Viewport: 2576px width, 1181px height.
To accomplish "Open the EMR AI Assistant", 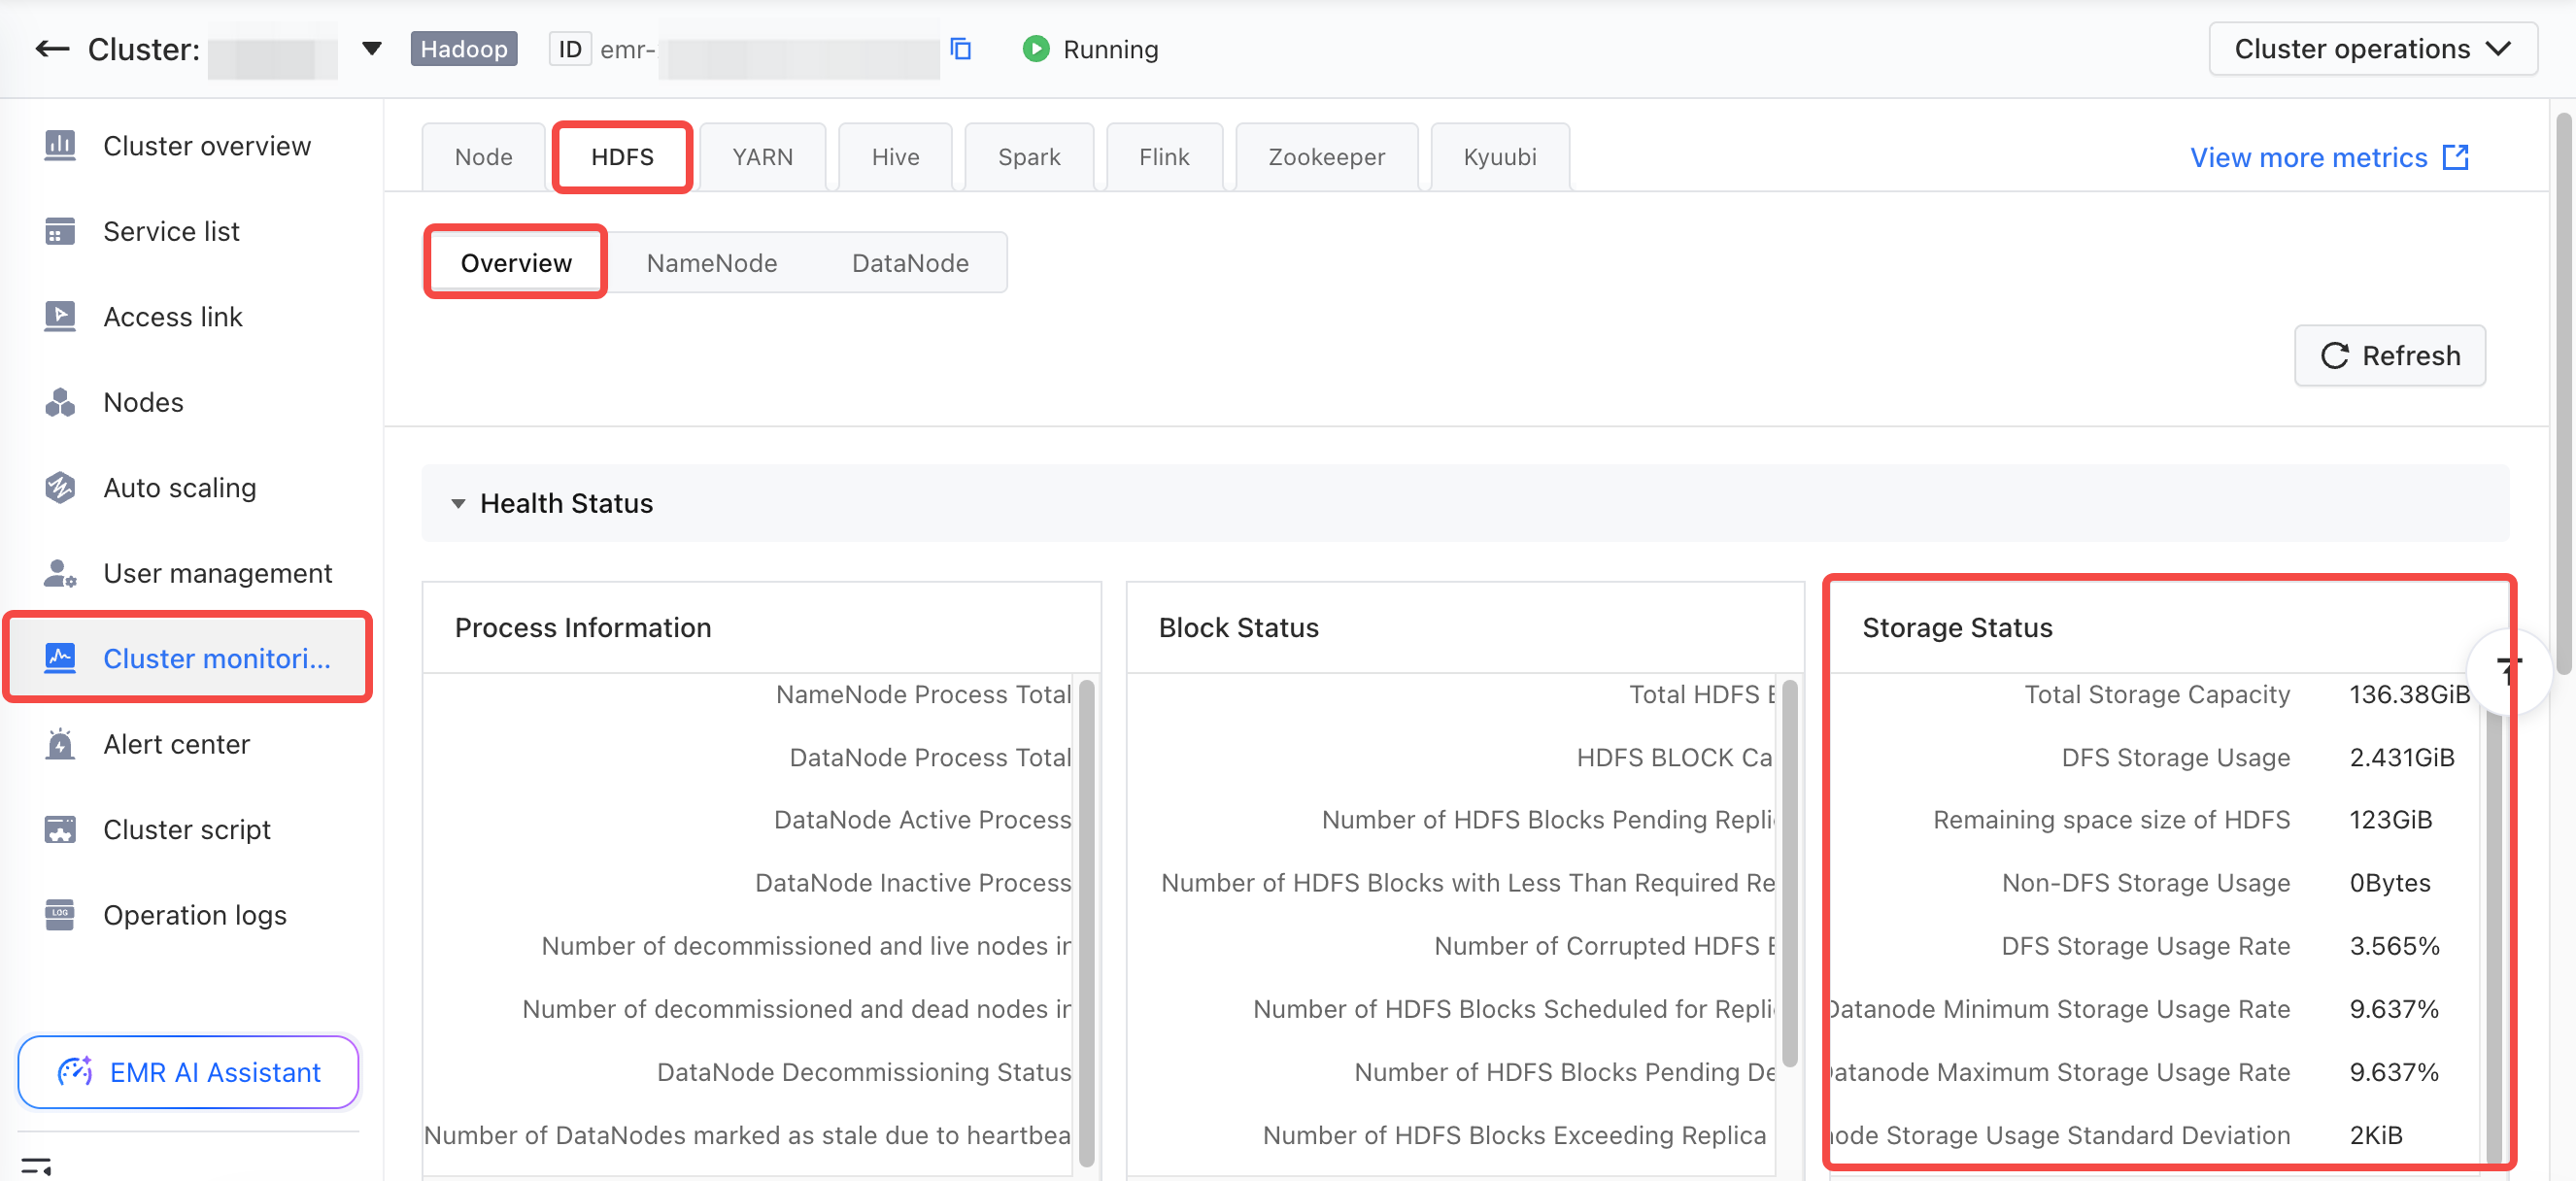I will (188, 1072).
